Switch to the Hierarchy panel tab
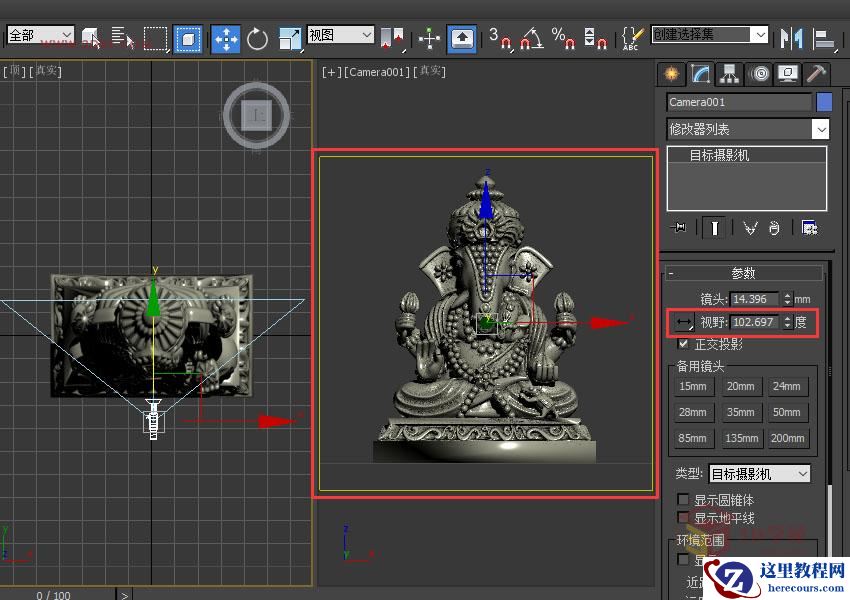The image size is (850, 600). (730, 74)
